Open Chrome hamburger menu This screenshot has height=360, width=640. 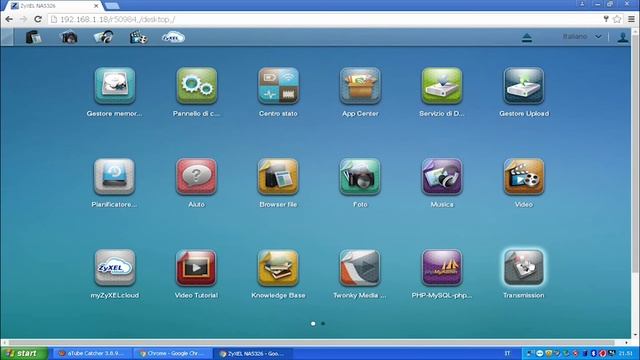631,19
